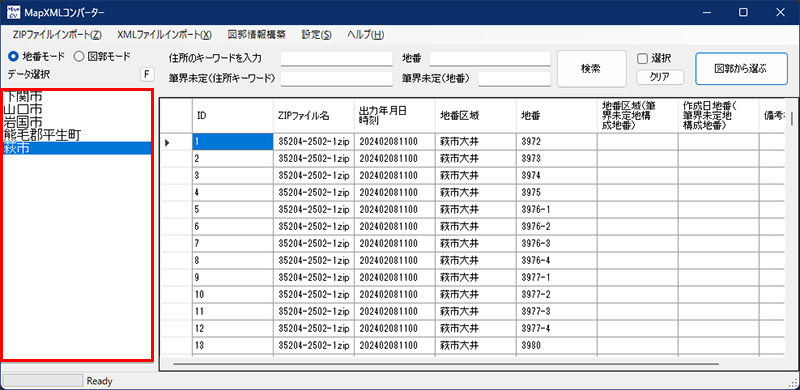The image size is (800, 390).
Task: Click the 筆界未定(地番) input field
Action: tap(514, 79)
